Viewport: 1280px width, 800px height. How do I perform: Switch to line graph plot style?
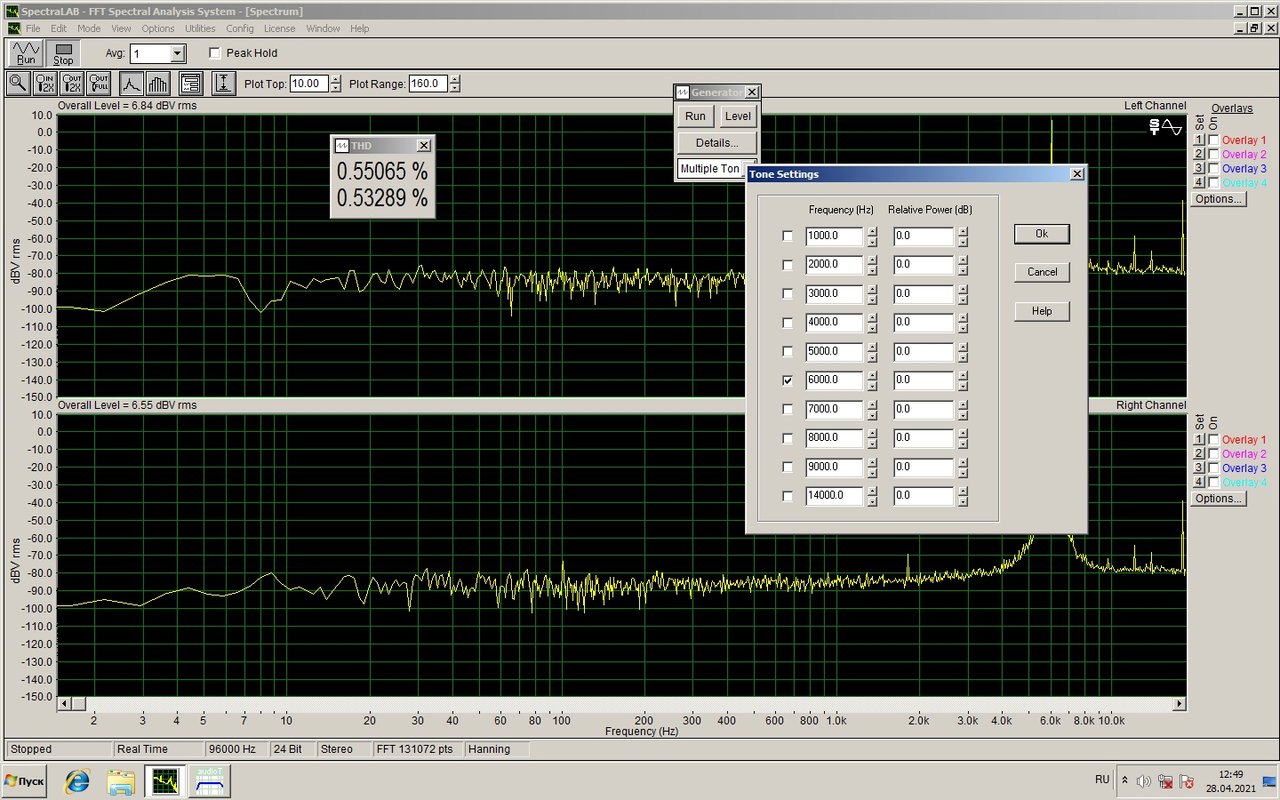tap(132, 83)
